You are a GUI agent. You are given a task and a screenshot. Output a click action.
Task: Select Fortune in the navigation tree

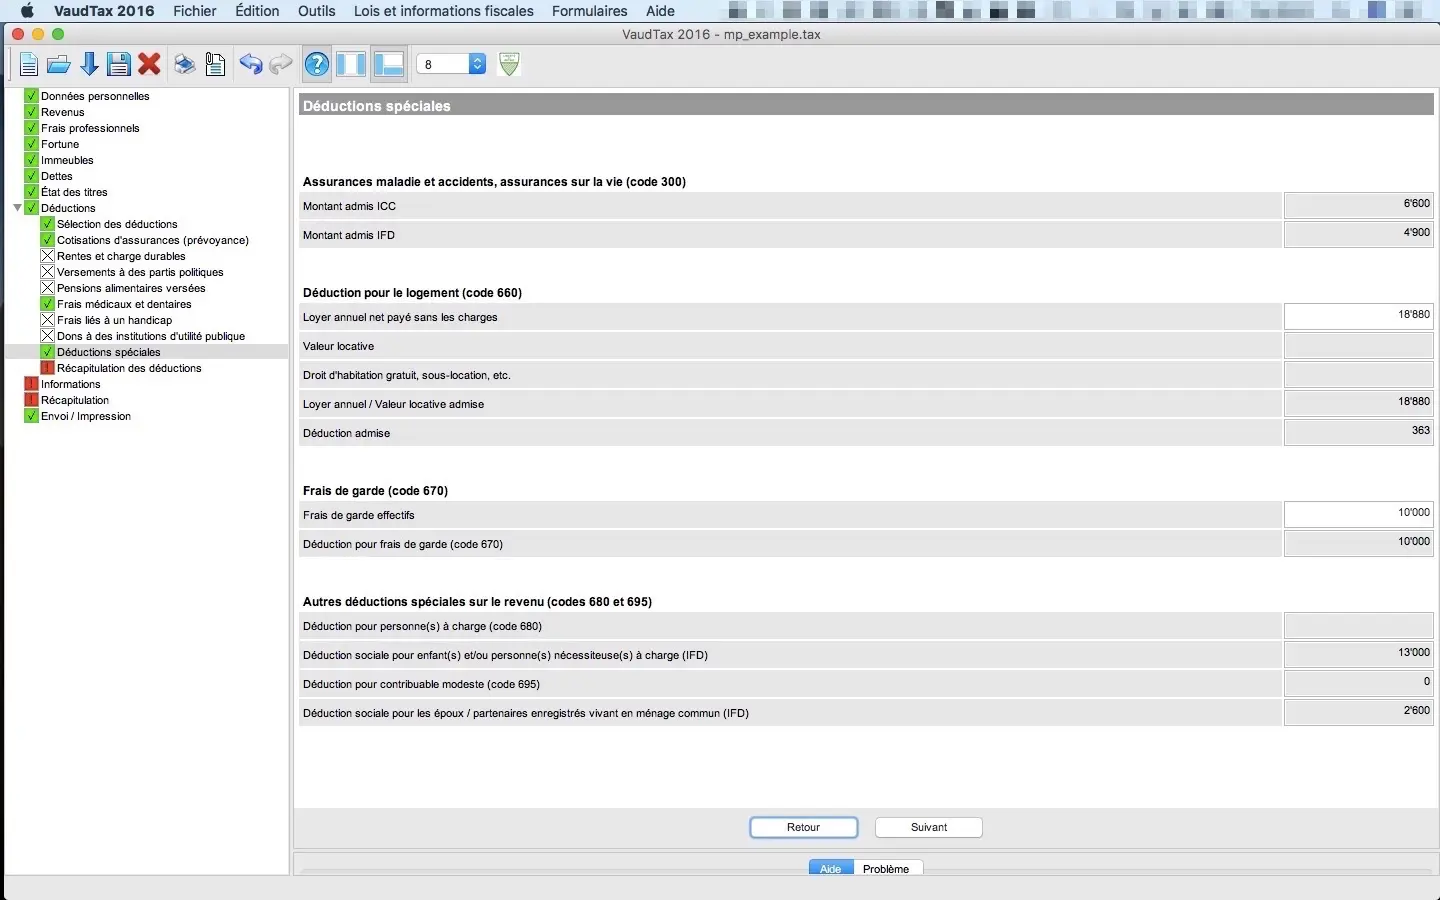pyautogui.click(x=60, y=144)
